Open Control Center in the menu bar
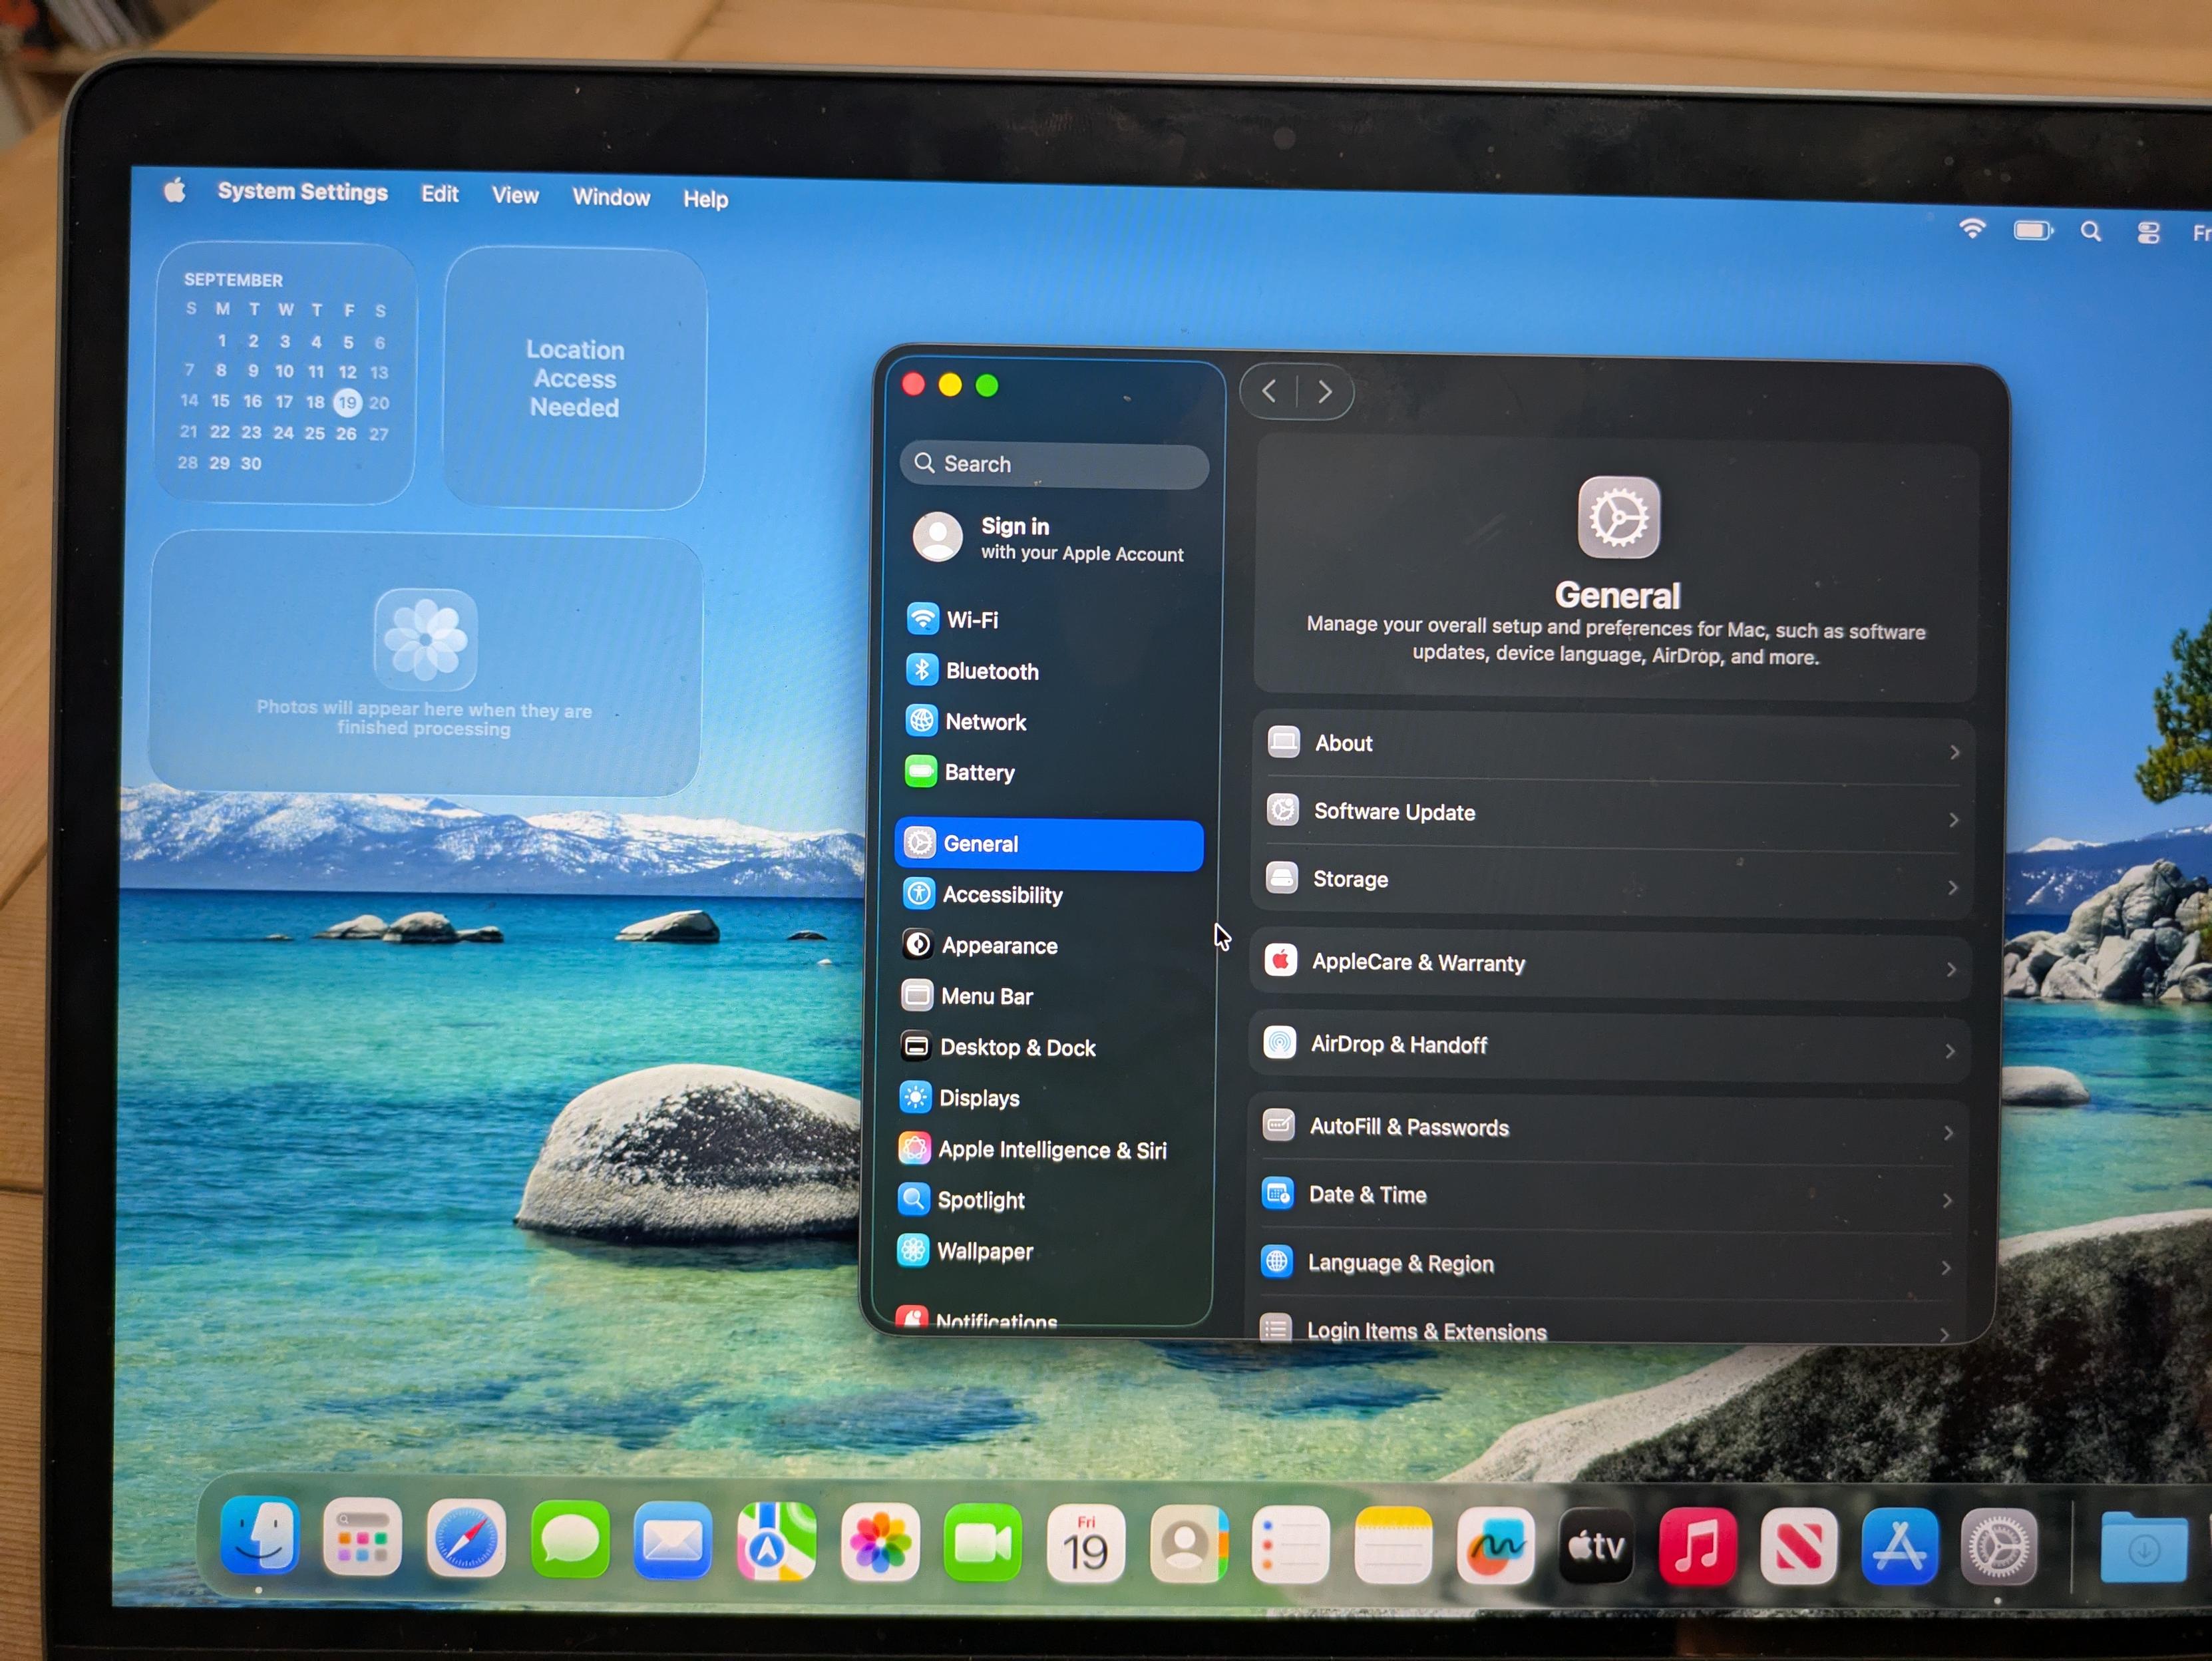This screenshot has height=1661, width=2212. (2148, 233)
